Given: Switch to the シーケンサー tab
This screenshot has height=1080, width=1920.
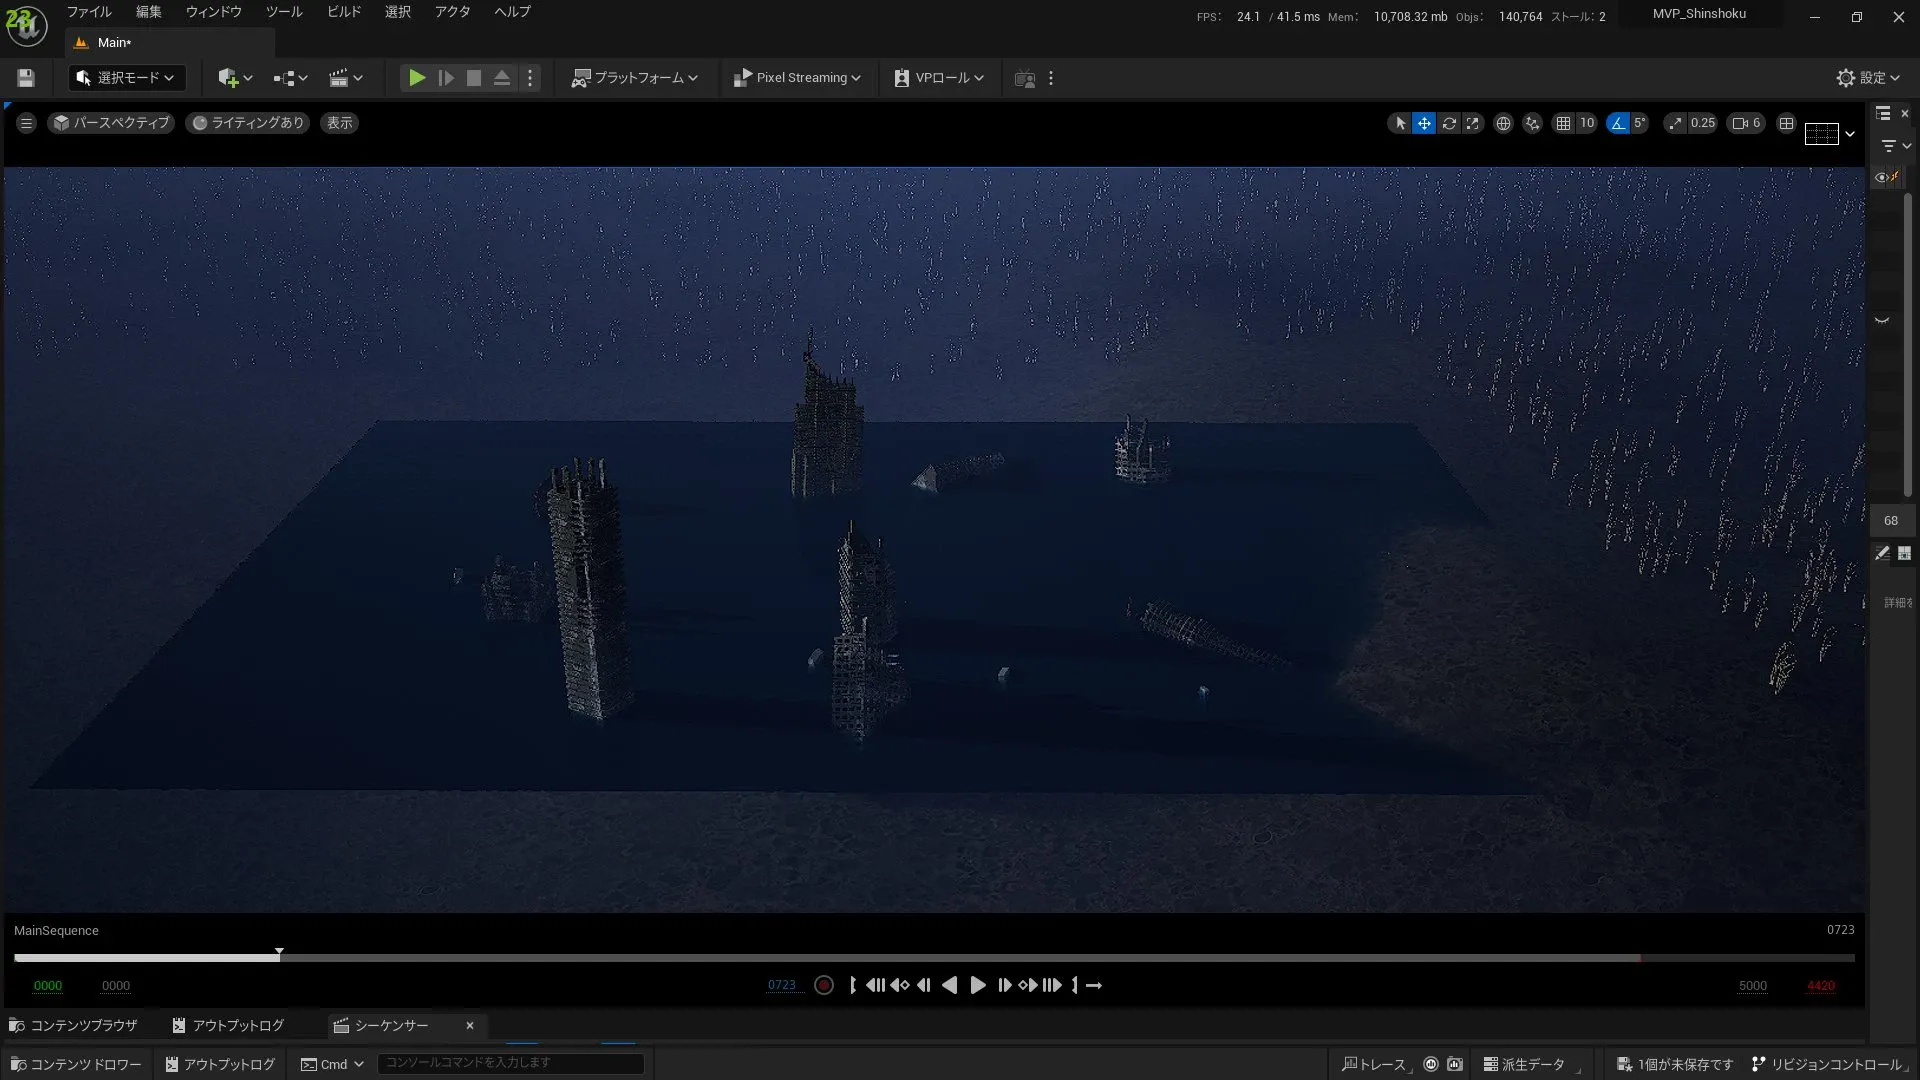Looking at the screenshot, I should (391, 1025).
